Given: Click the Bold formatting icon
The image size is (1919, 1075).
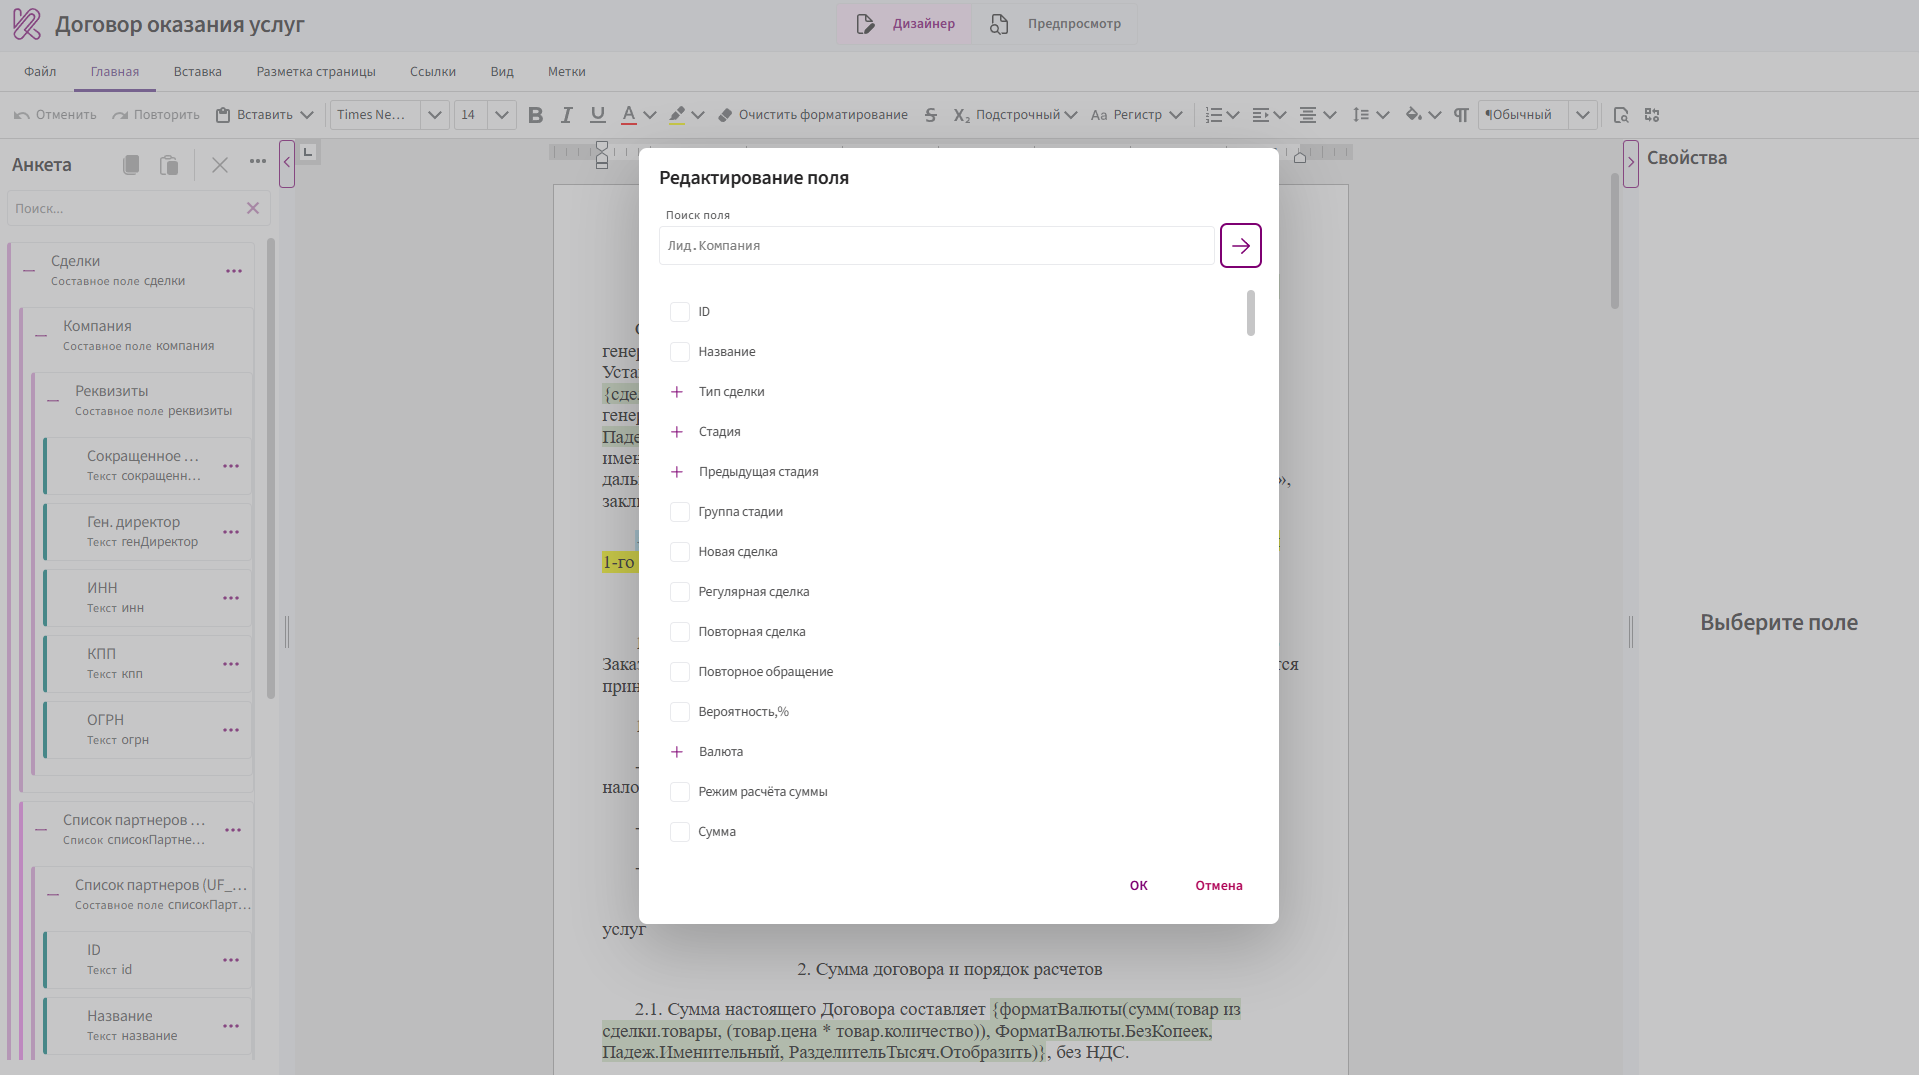Looking at the screenshot, I should (535, 115).
